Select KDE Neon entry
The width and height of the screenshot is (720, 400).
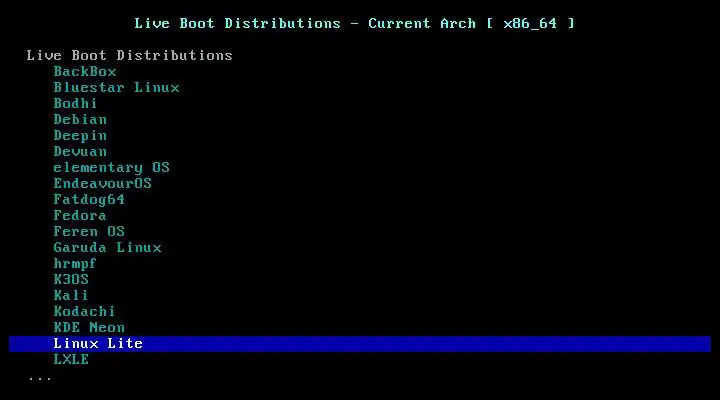pos(89,327)
